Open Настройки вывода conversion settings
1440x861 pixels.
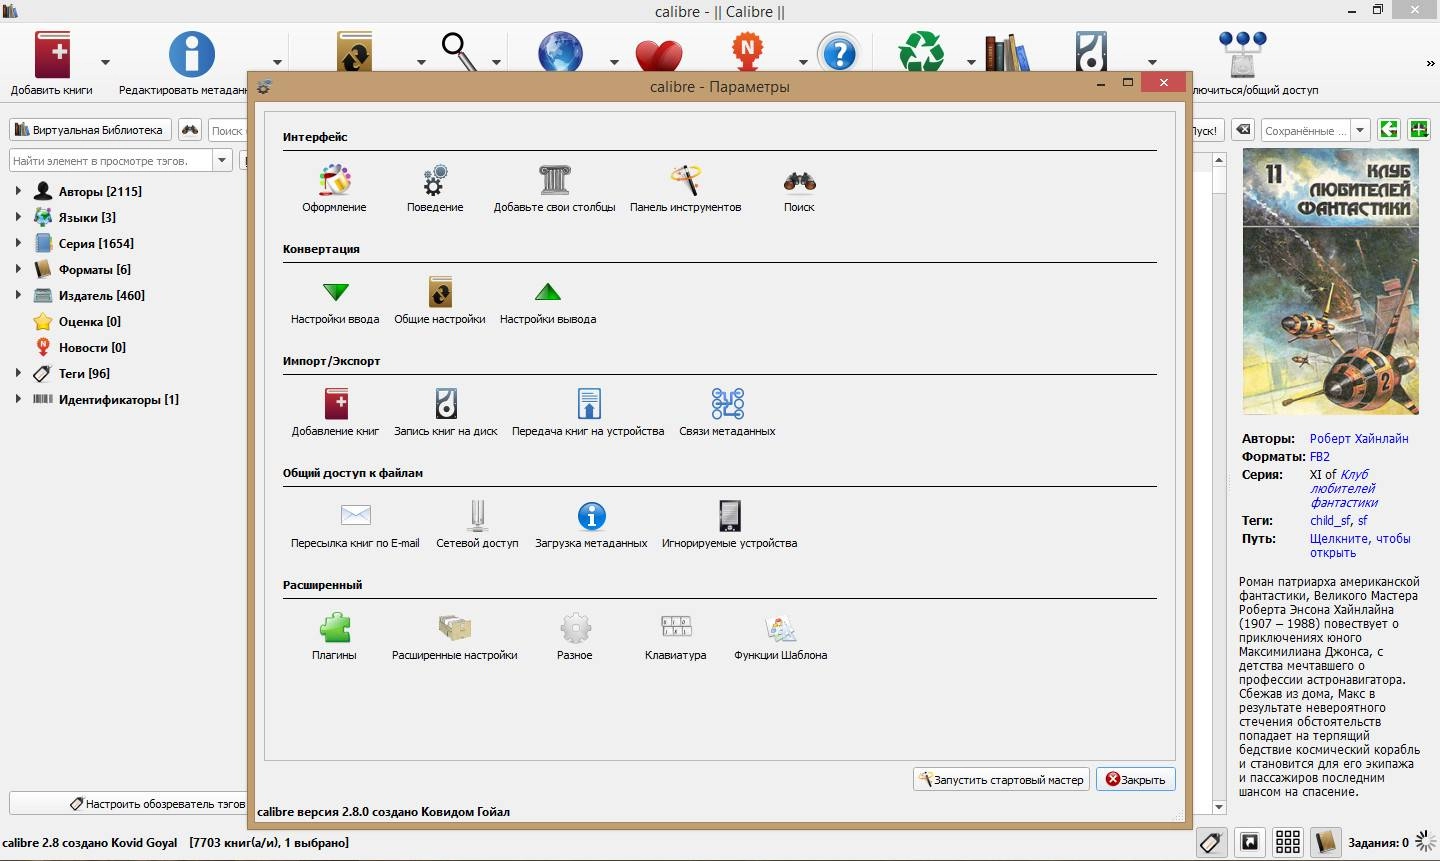548,301
